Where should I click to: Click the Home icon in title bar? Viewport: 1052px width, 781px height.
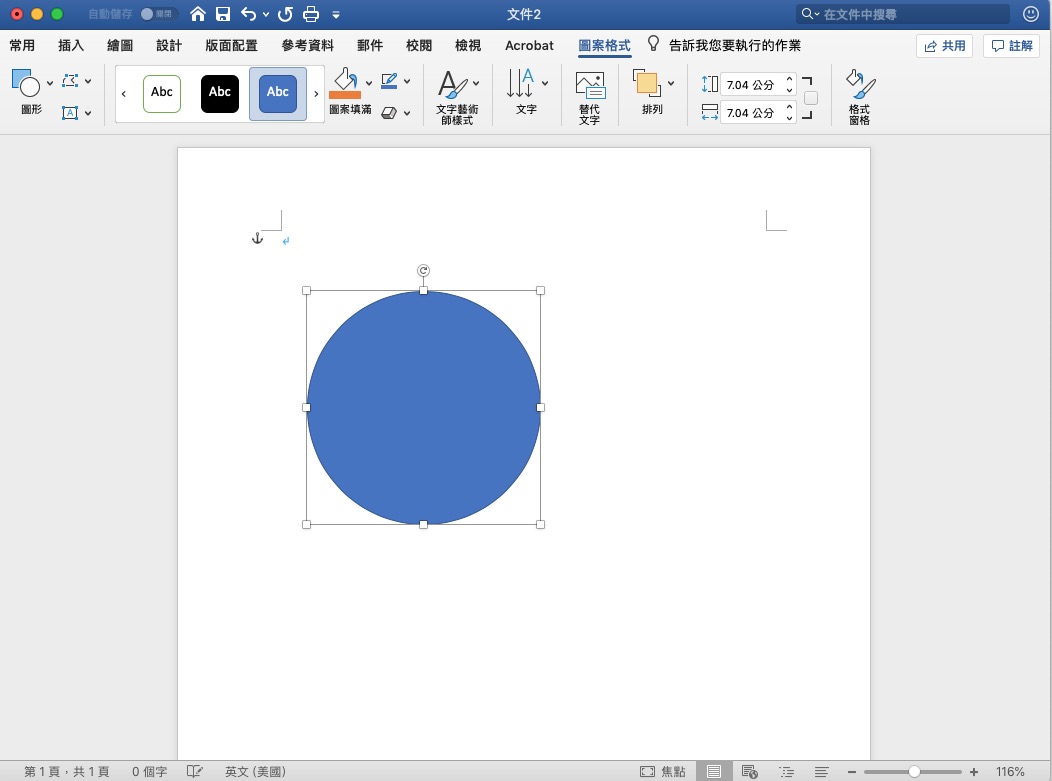(198, 14)
